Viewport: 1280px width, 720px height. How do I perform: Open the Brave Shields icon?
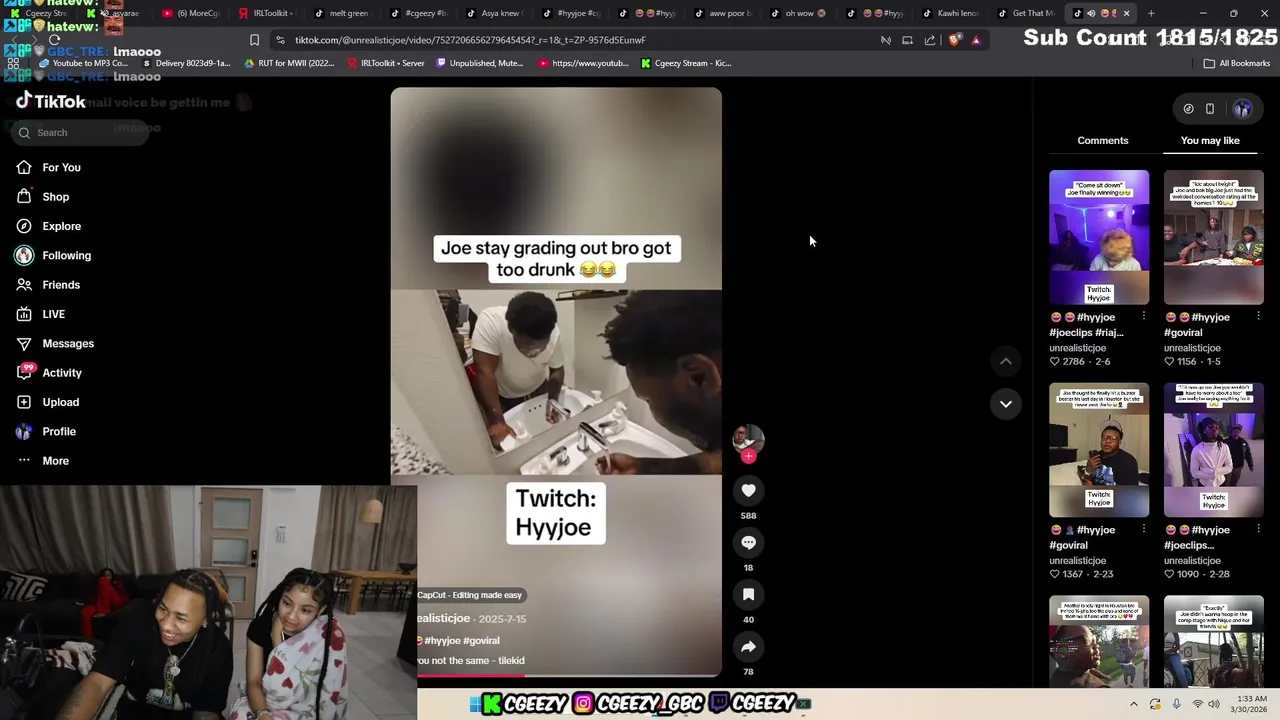(x=955, y=40)
